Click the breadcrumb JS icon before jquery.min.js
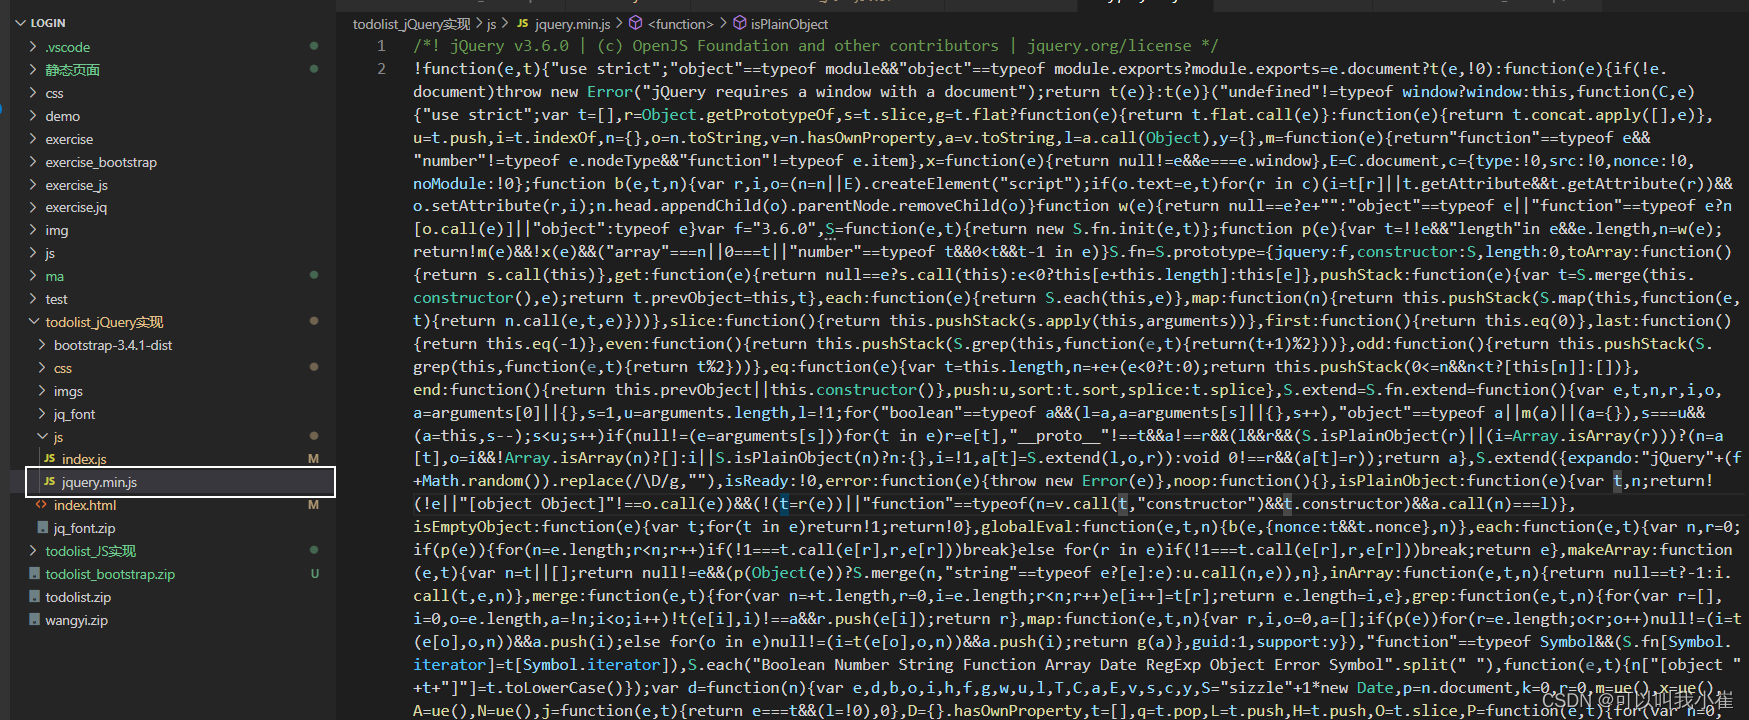Screen dimensions: 1749x720 (522, 23)
